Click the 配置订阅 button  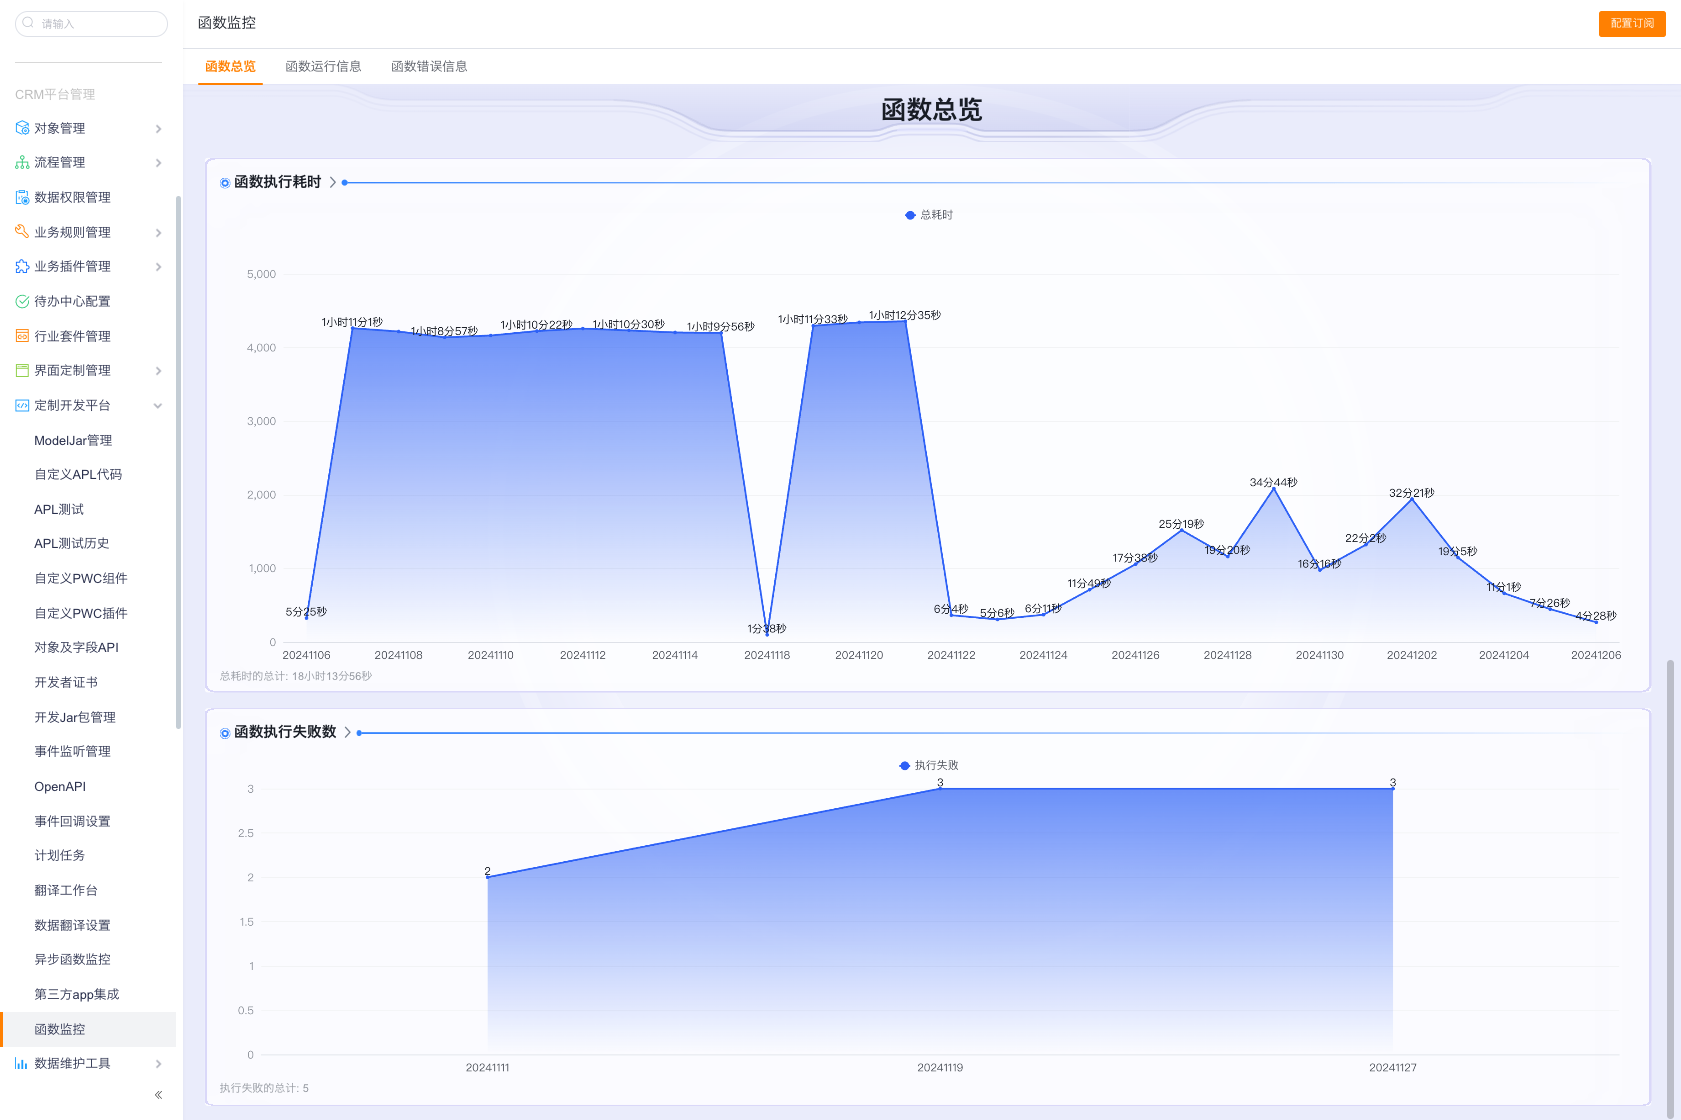1631,23
